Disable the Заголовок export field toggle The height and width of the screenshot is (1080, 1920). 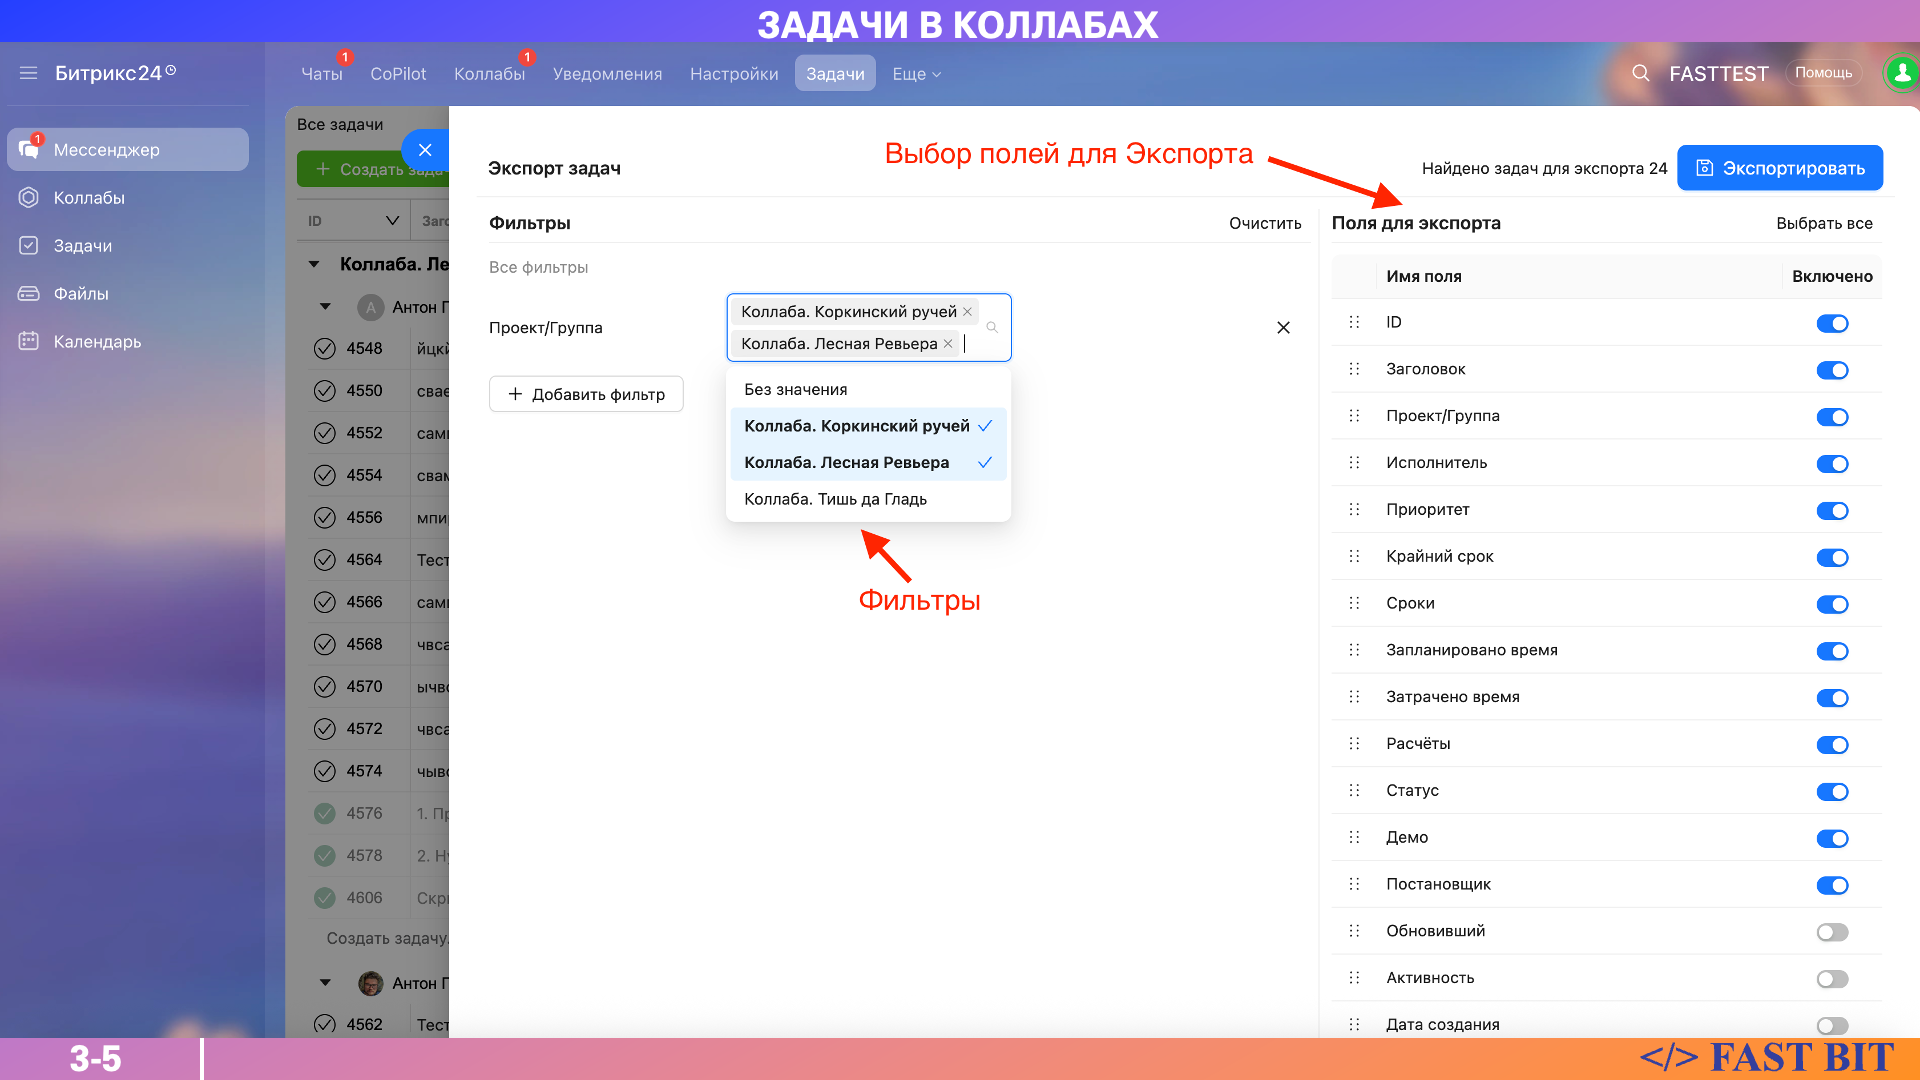(x=1832, y=370)
